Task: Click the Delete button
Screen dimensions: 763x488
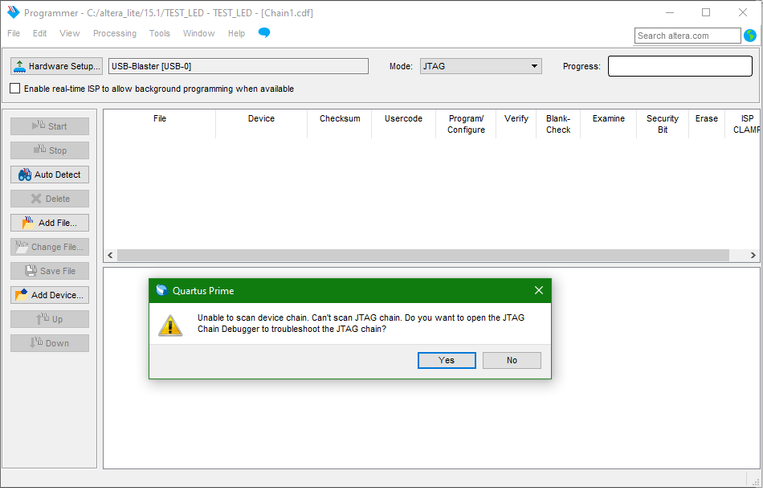Action: [x=50, y=199]
